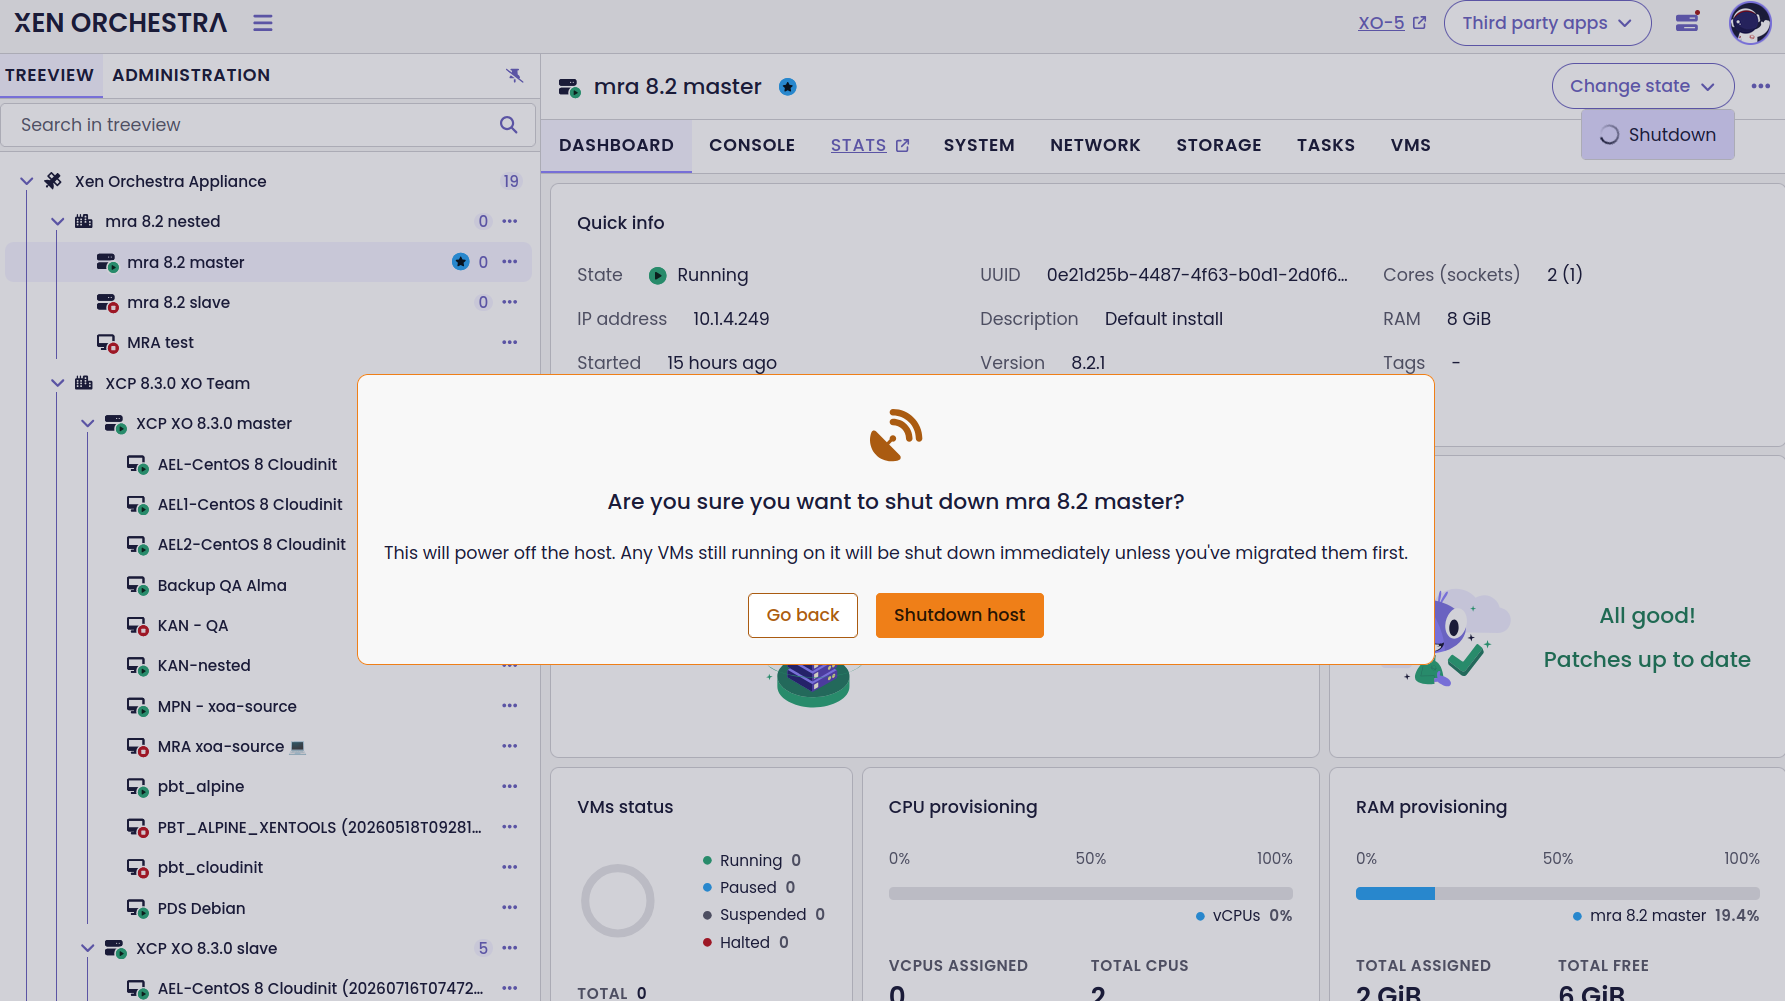Click the Backup QA Alma VM icon
1785x1001 pixels.
pos(138,585)
